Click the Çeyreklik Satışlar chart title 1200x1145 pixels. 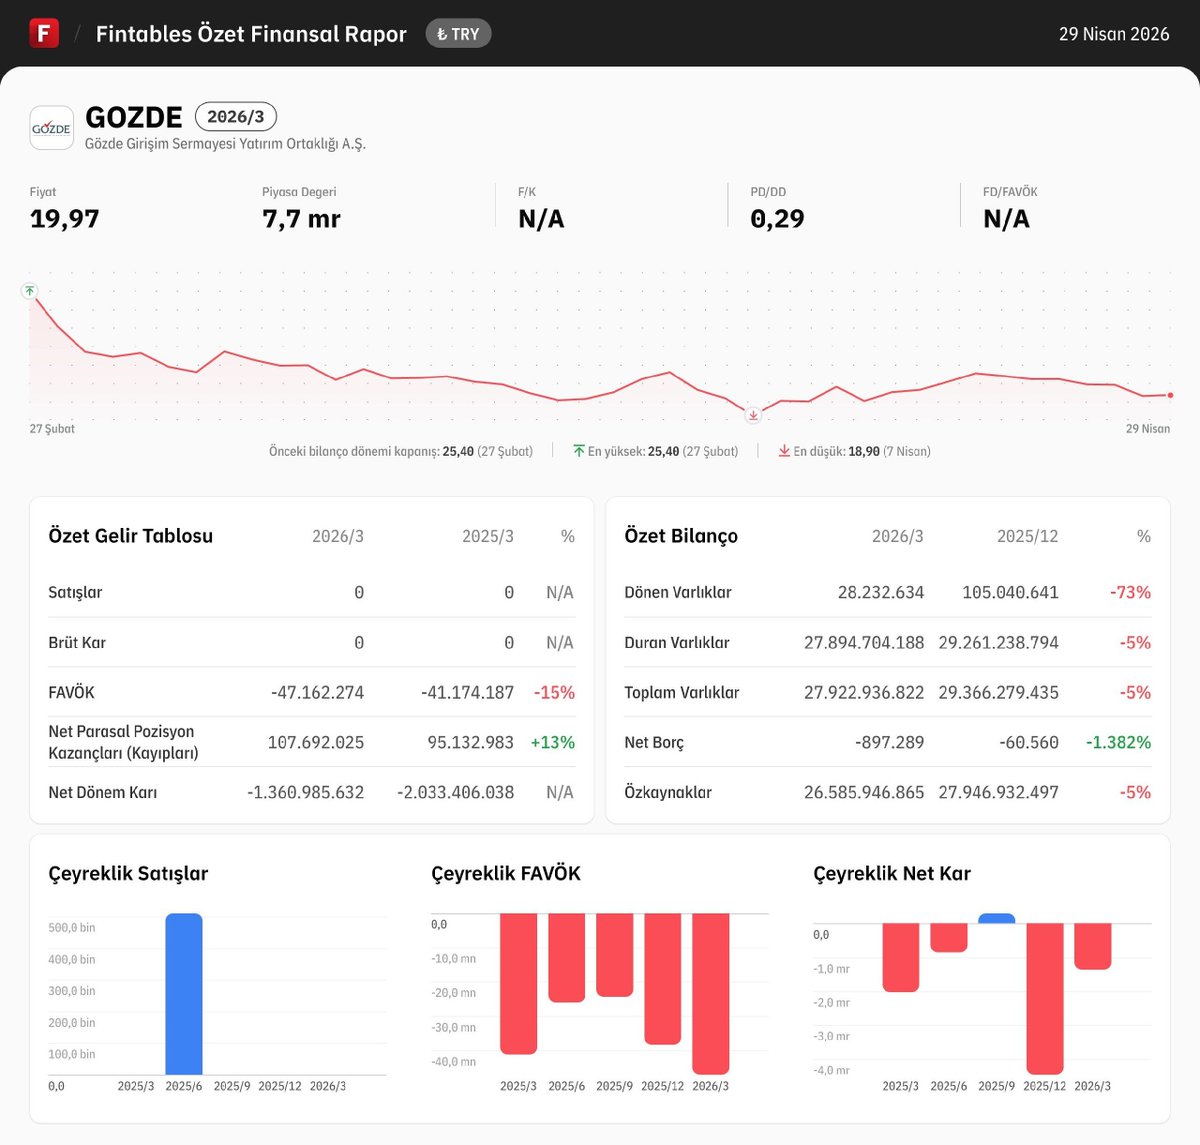coord(129,874)
